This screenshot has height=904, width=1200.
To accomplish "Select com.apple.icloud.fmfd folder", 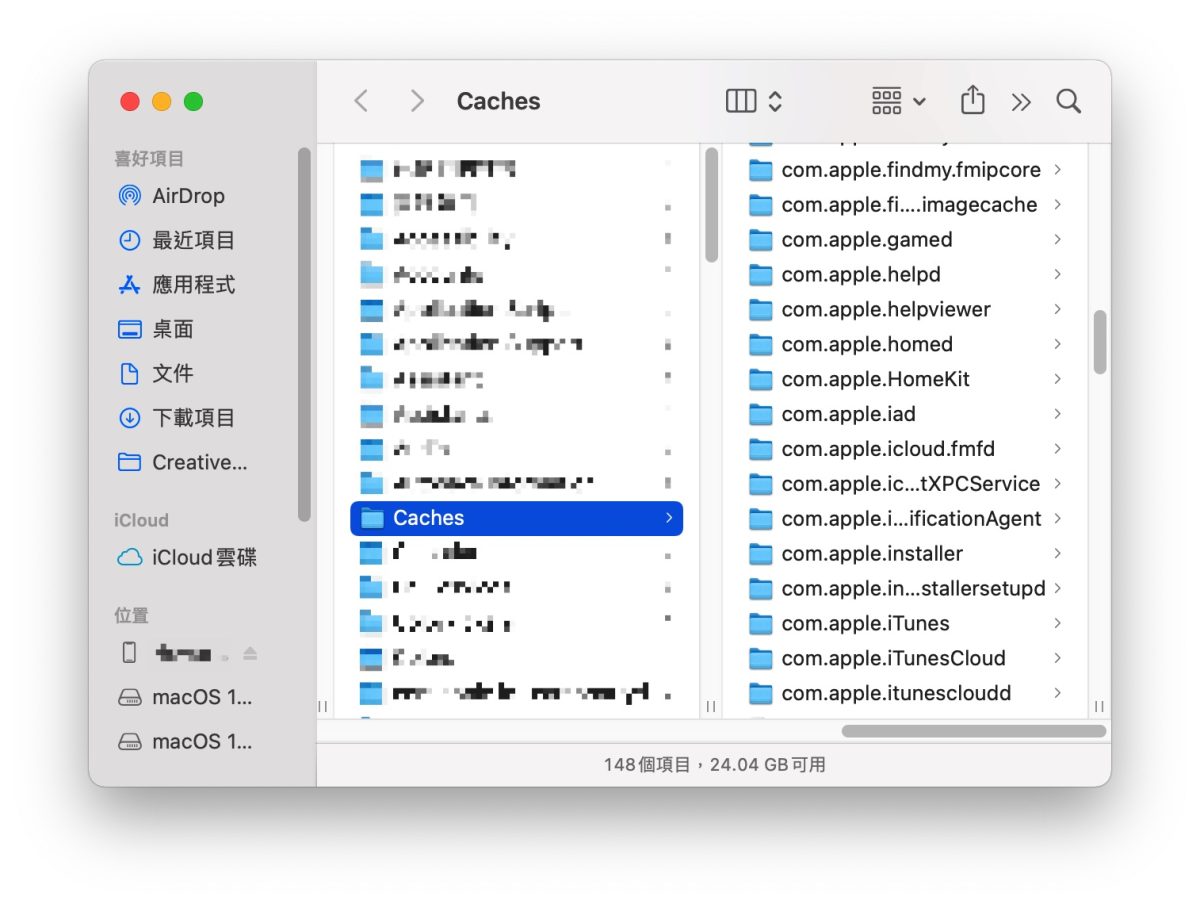I will tap(905, 449).
